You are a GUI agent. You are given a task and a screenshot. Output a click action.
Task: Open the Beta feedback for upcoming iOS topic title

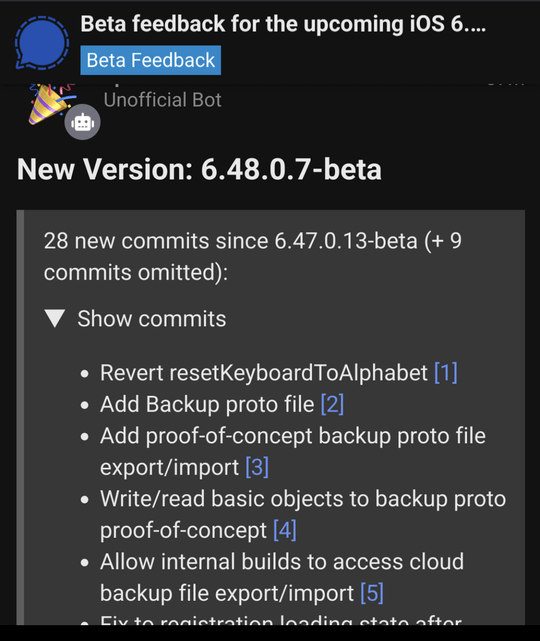pos(283,24)
